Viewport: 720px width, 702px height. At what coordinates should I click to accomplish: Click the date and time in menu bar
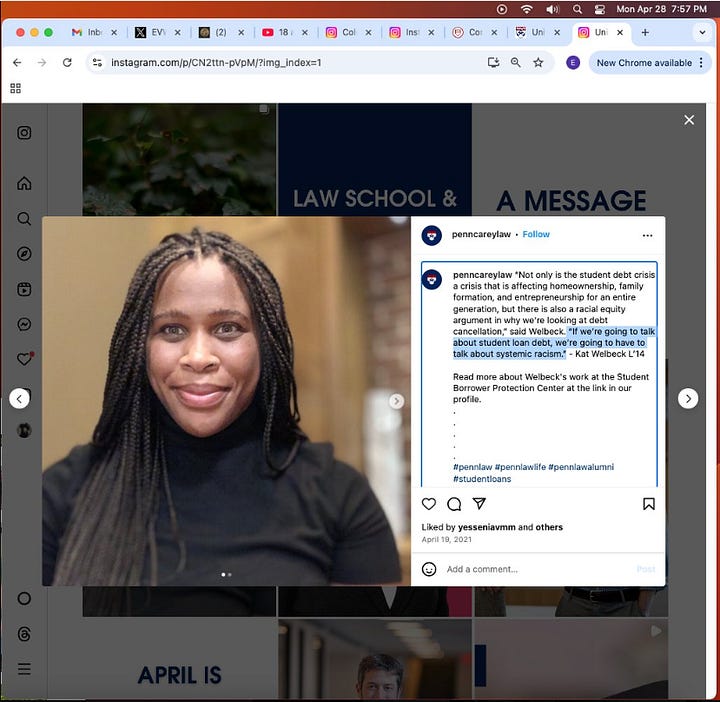point(661,9)
